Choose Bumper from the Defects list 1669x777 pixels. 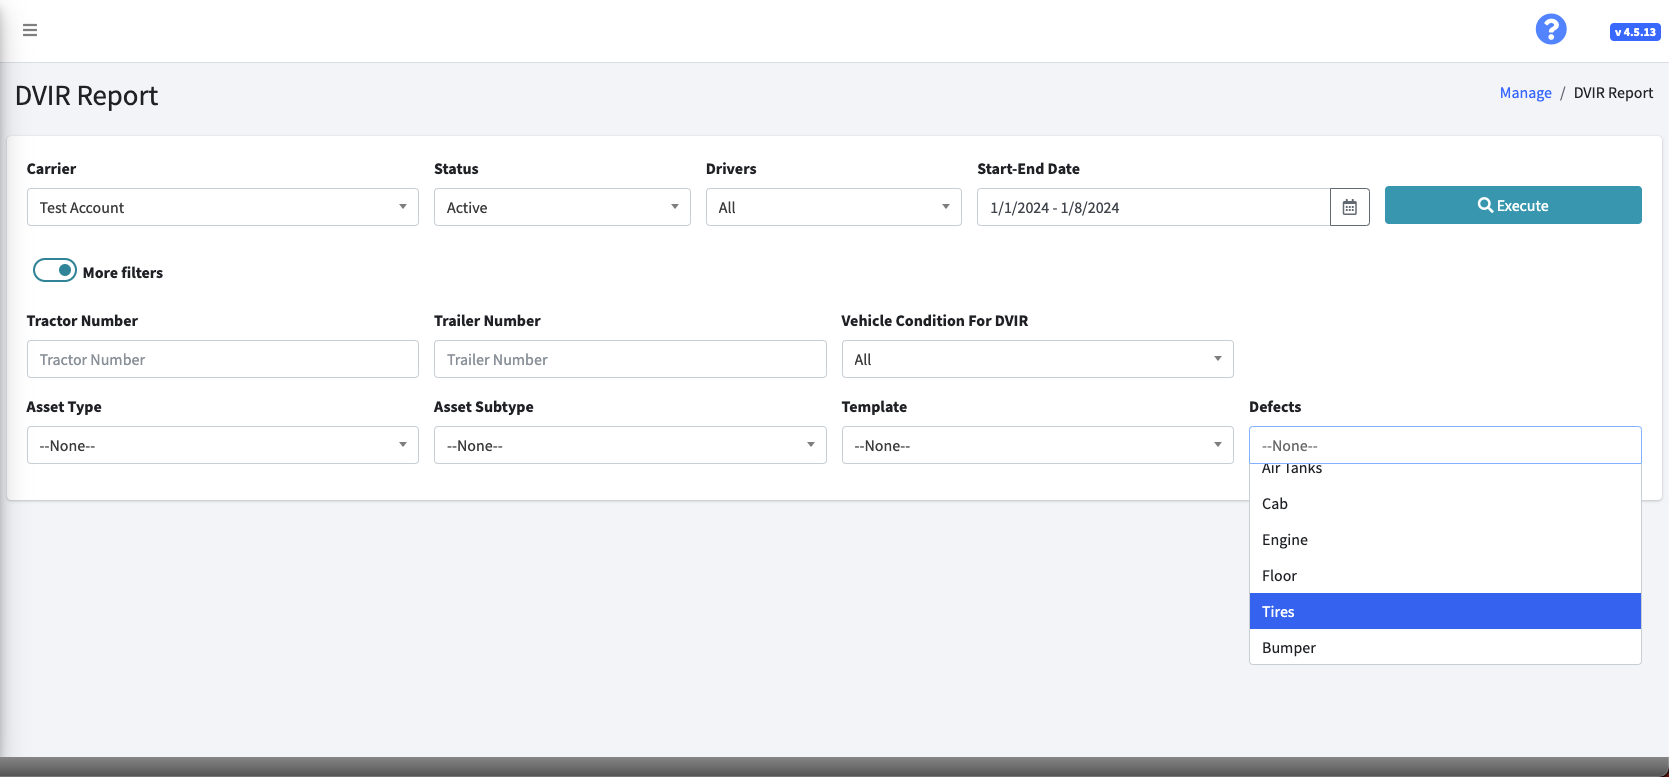[1445, 648]
